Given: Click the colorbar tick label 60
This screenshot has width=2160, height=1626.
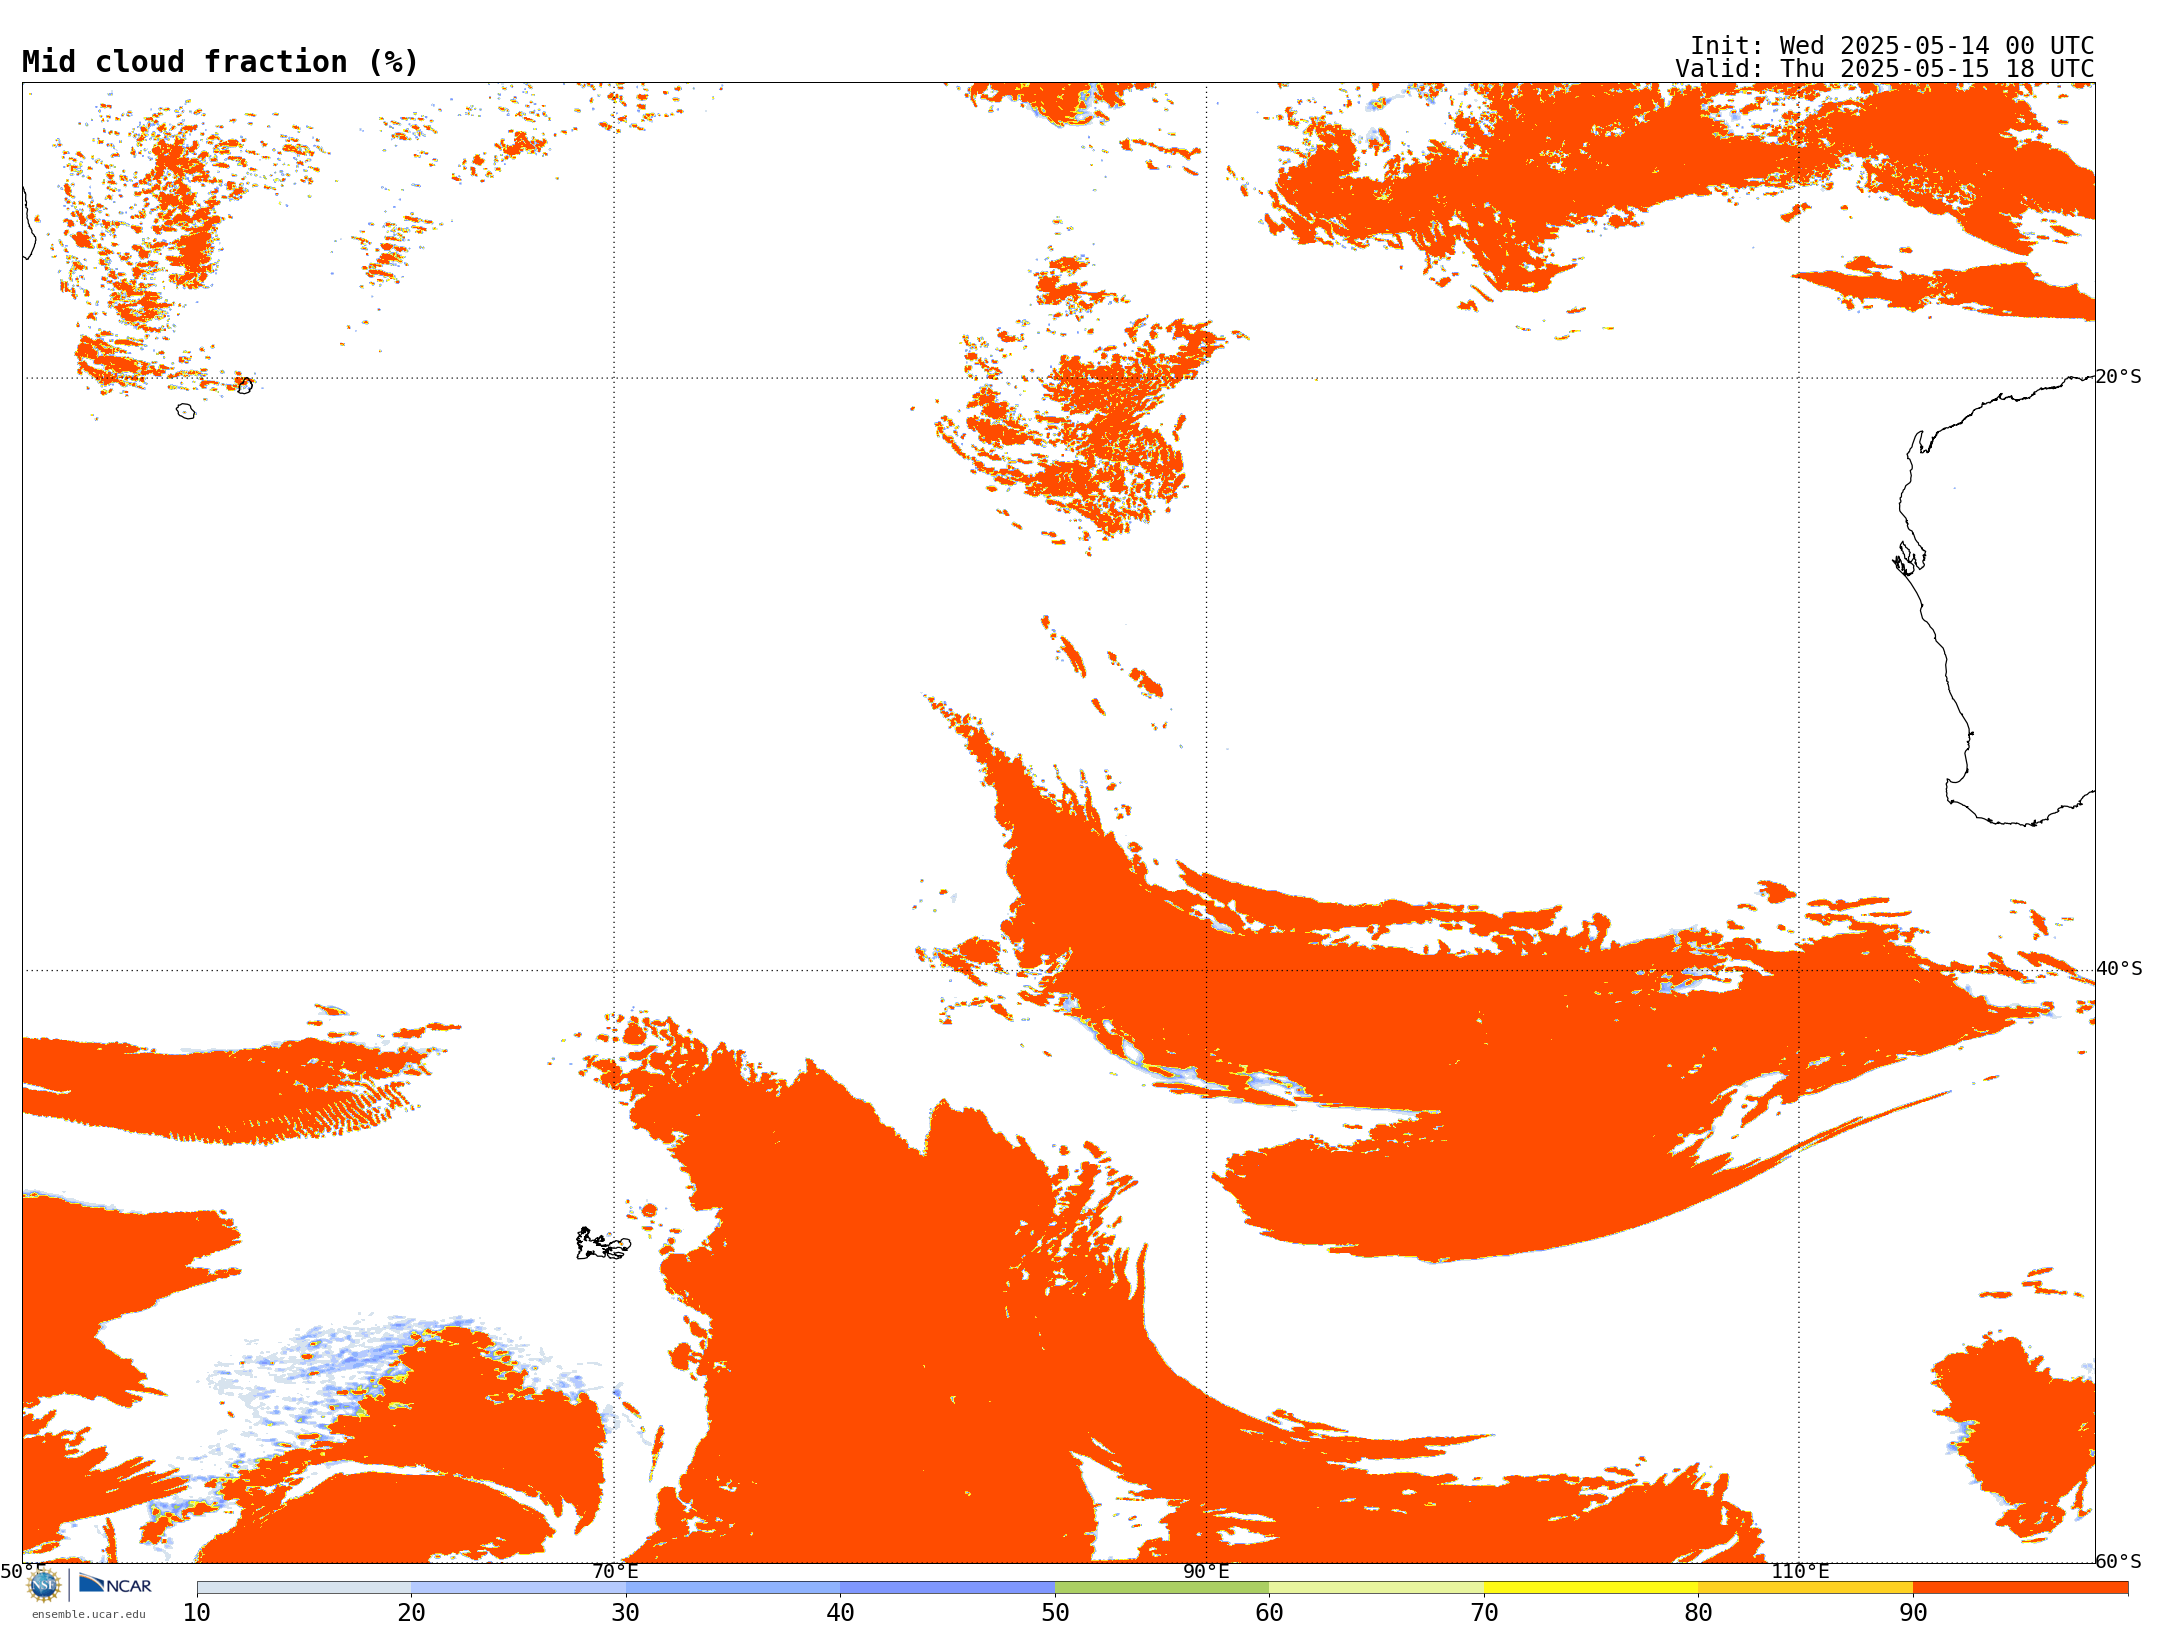Looking at the screenshot, I should pos(1269,1613).
